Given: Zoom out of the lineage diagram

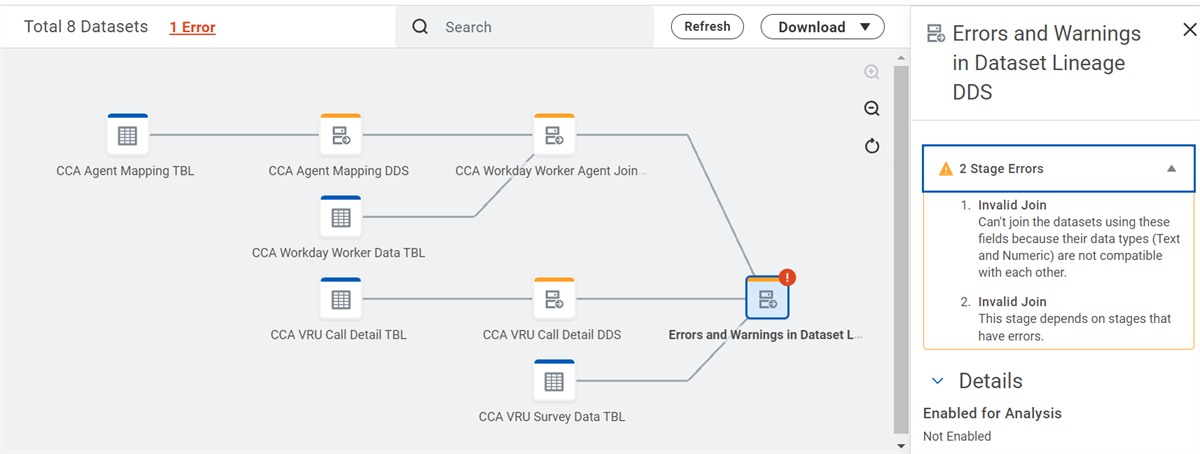Looking at the screenshot, I should [x=872, y=109].
